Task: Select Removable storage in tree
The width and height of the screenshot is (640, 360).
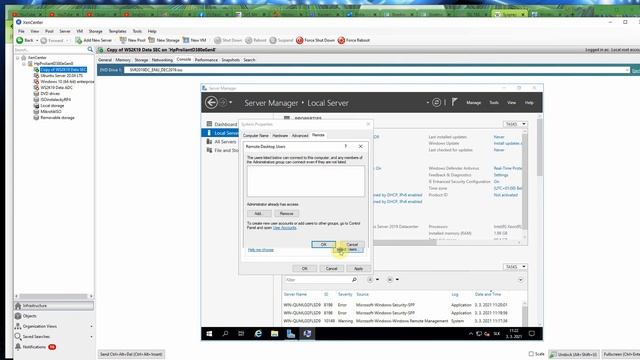Action: pyautogui.click(x=57, y=118)
